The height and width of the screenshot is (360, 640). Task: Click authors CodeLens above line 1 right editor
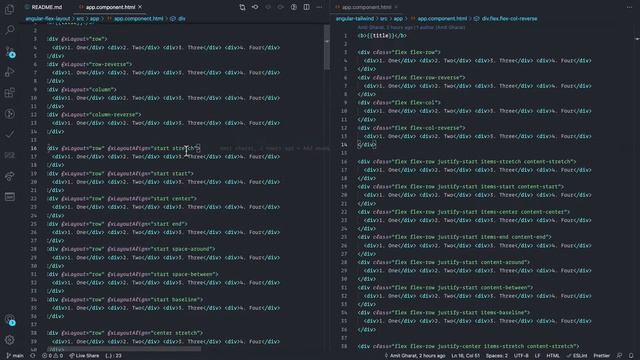click(411, 27)
